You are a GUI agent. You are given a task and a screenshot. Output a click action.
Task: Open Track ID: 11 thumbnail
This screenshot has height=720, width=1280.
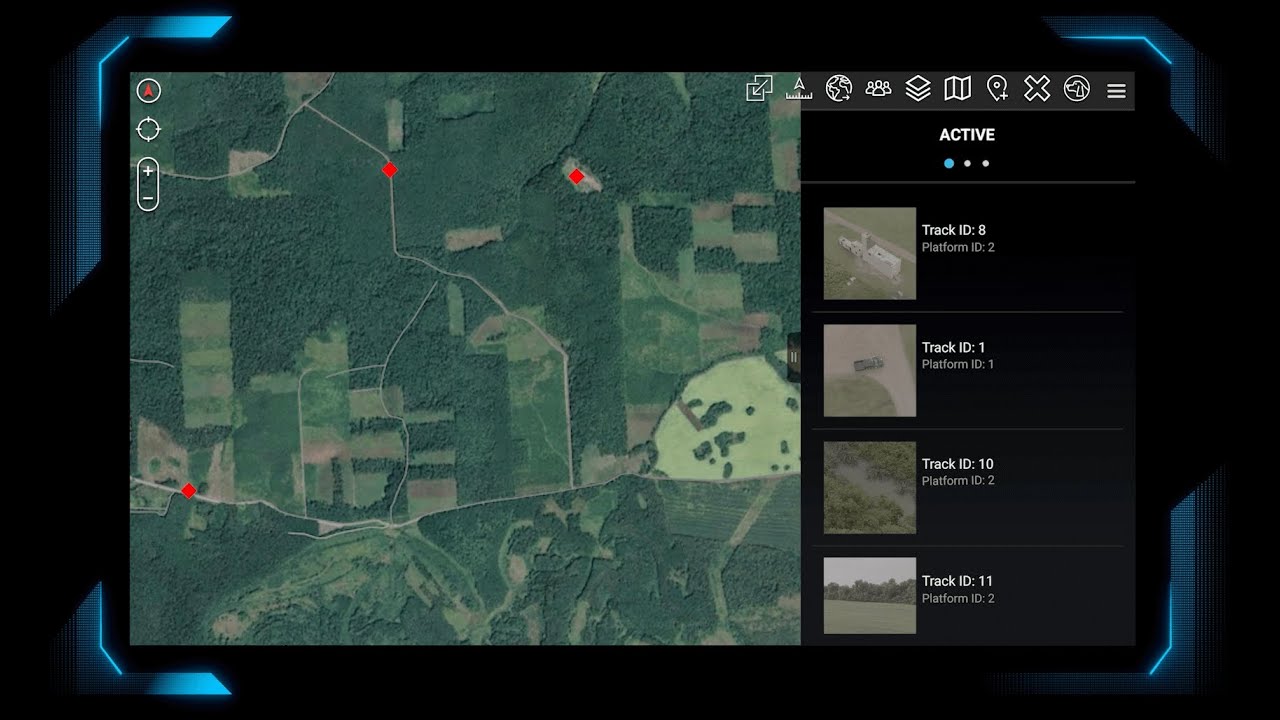[870, 596]
